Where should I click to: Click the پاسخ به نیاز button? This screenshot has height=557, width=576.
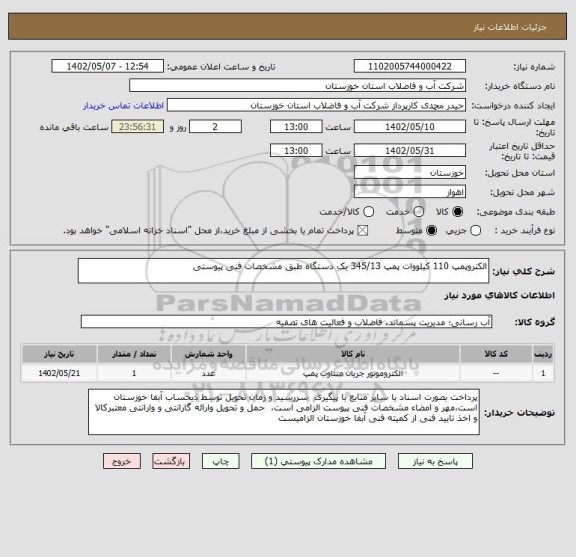435,461
